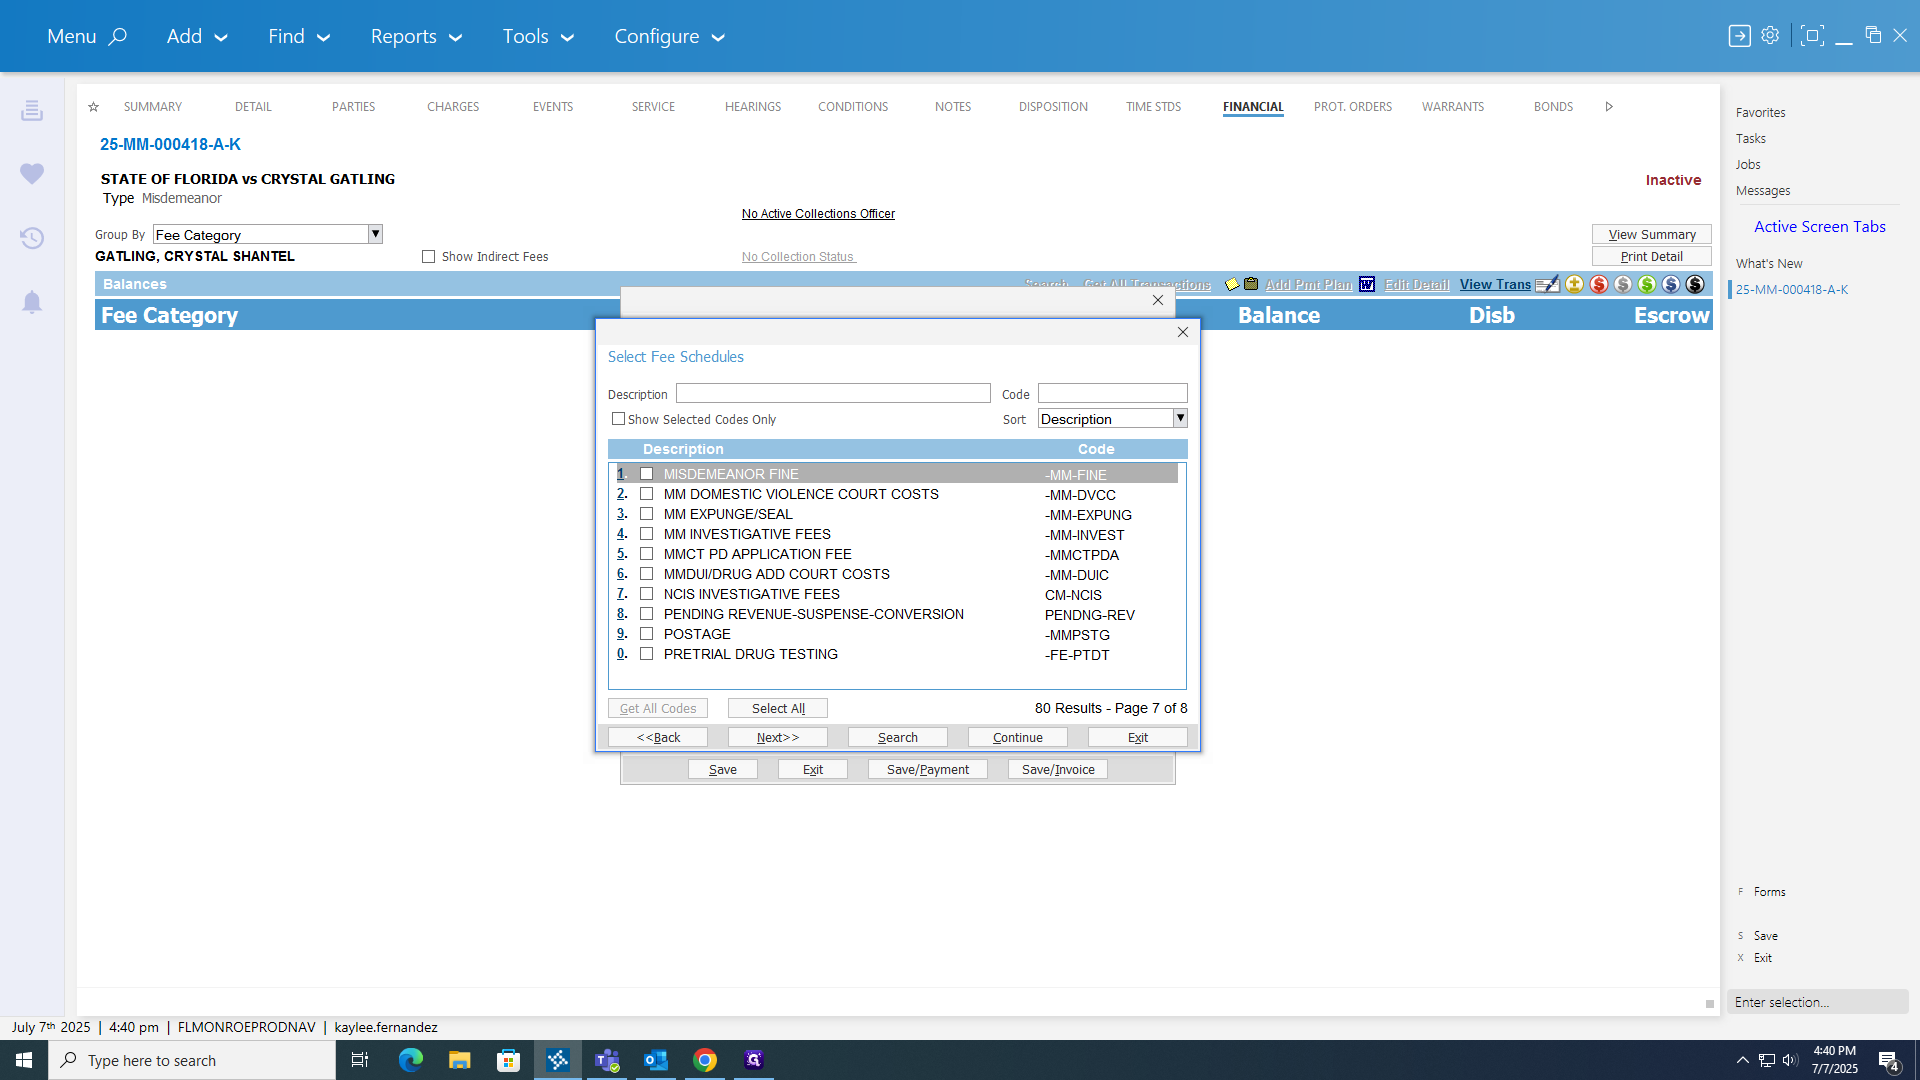Click the green dollar icon

(x=1647, y=285)
